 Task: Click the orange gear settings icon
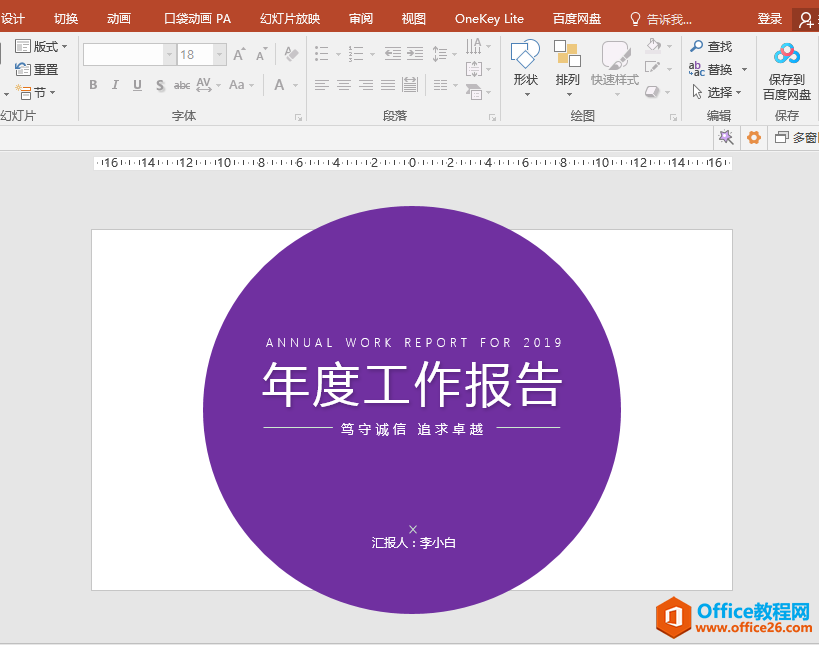(754, 138)
